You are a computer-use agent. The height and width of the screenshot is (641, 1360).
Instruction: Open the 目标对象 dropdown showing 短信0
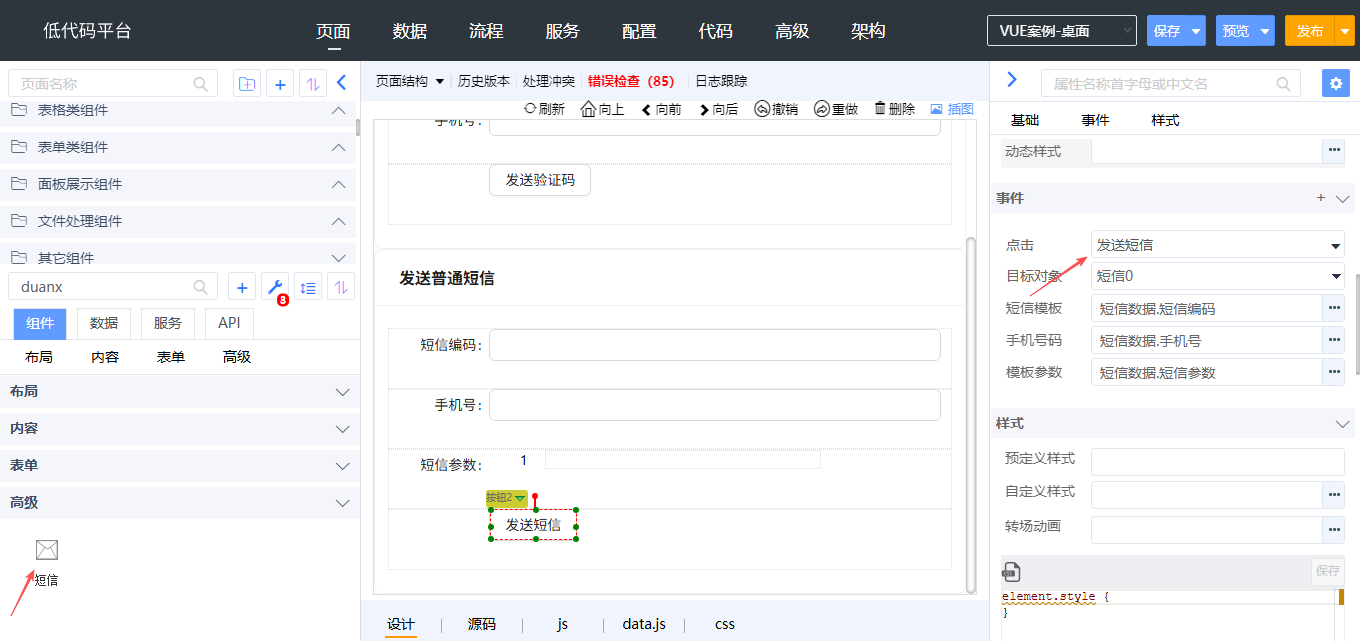pyautogui.click(x=1217, y=277)
